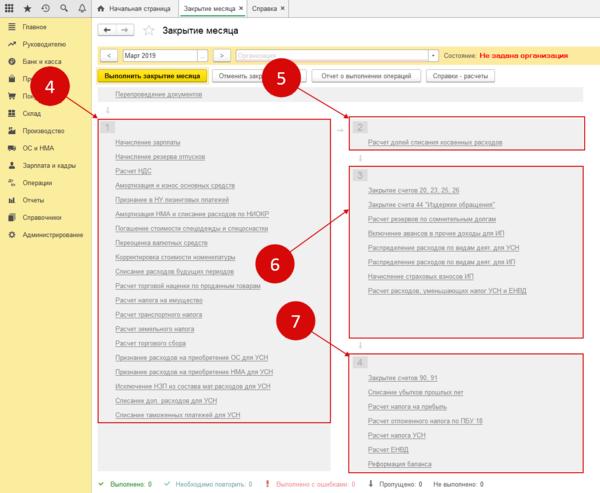The image size is (600, 493).
Task: Click the Организация input field
Action: 332,56
